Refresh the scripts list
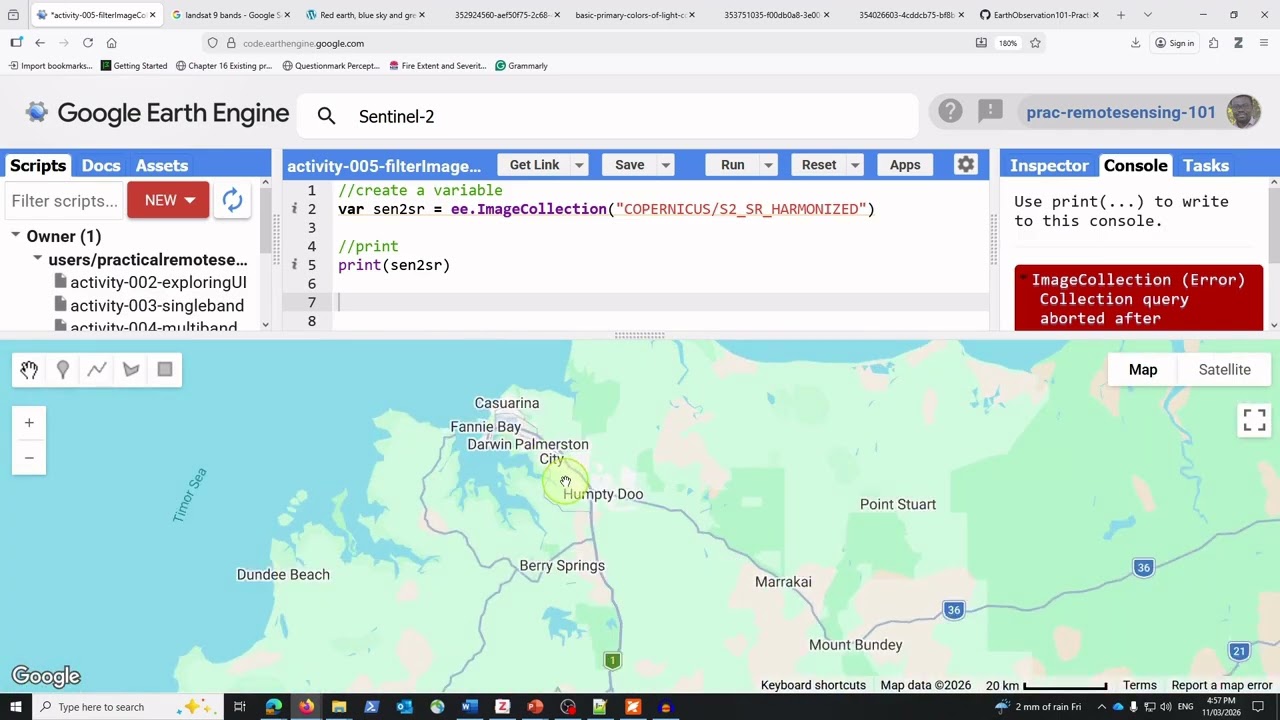 [x=232, y=200]
